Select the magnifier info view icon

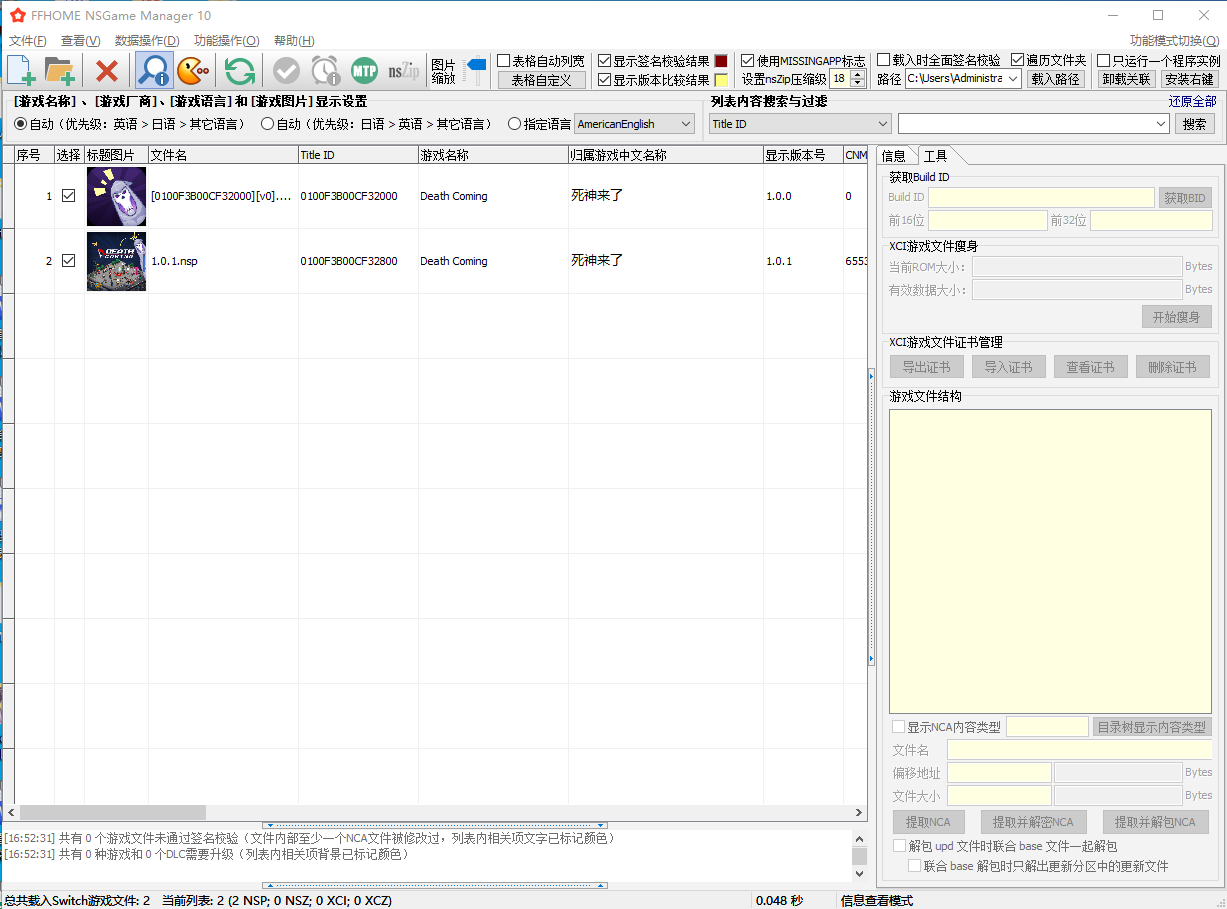pyautogui.click(x=154, y=71)
